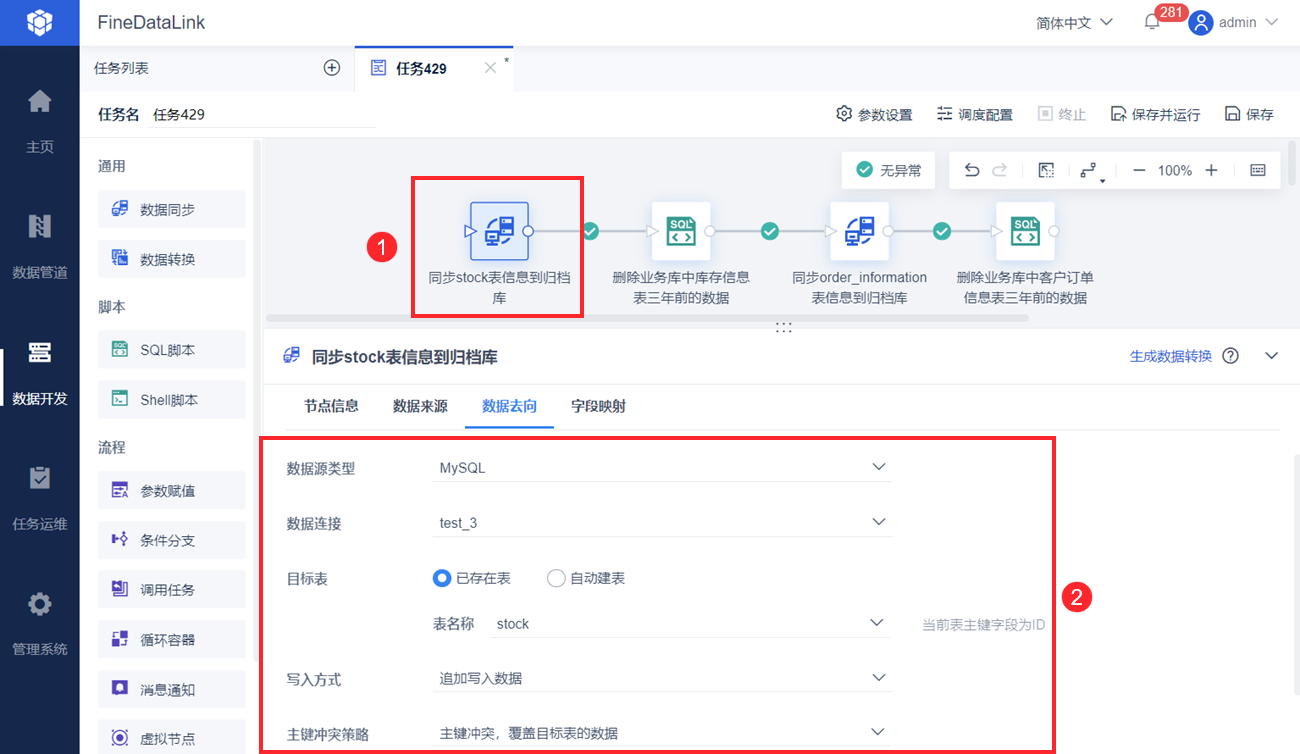Open the notification bell with 281 badge
The height and width of the screenshot is (754, 1300).
coord(1153,22)
